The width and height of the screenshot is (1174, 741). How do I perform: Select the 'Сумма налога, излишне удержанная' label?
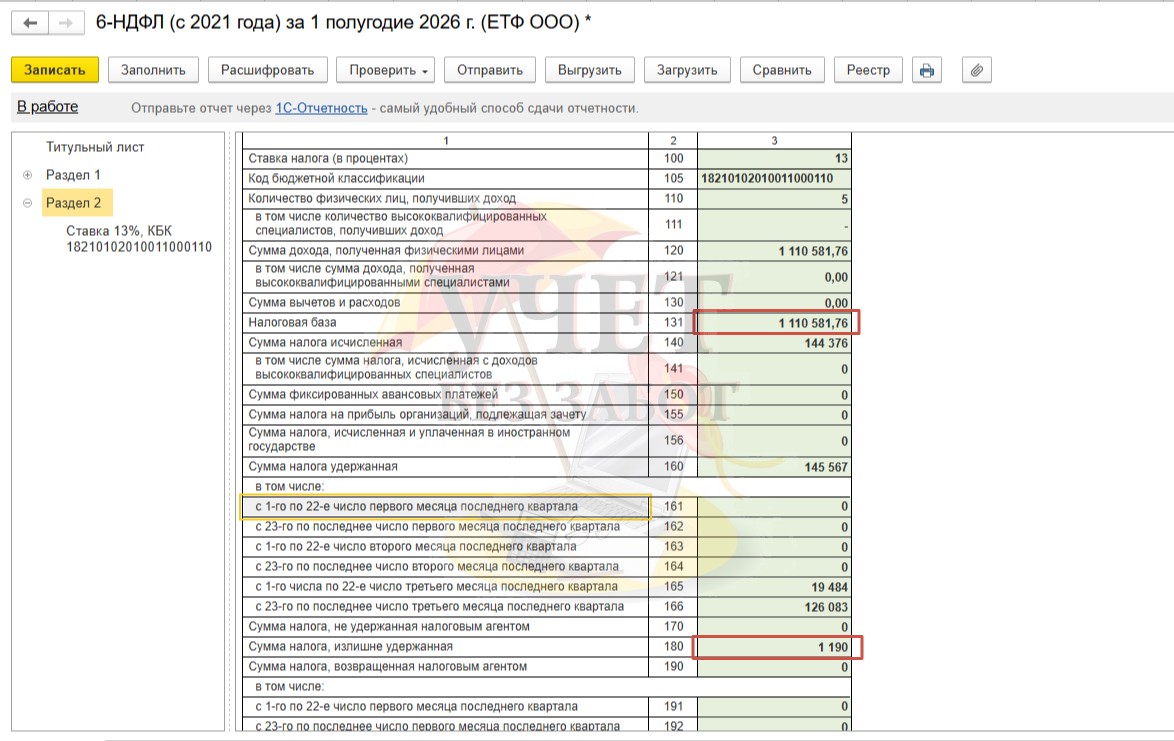click(350, 647)
